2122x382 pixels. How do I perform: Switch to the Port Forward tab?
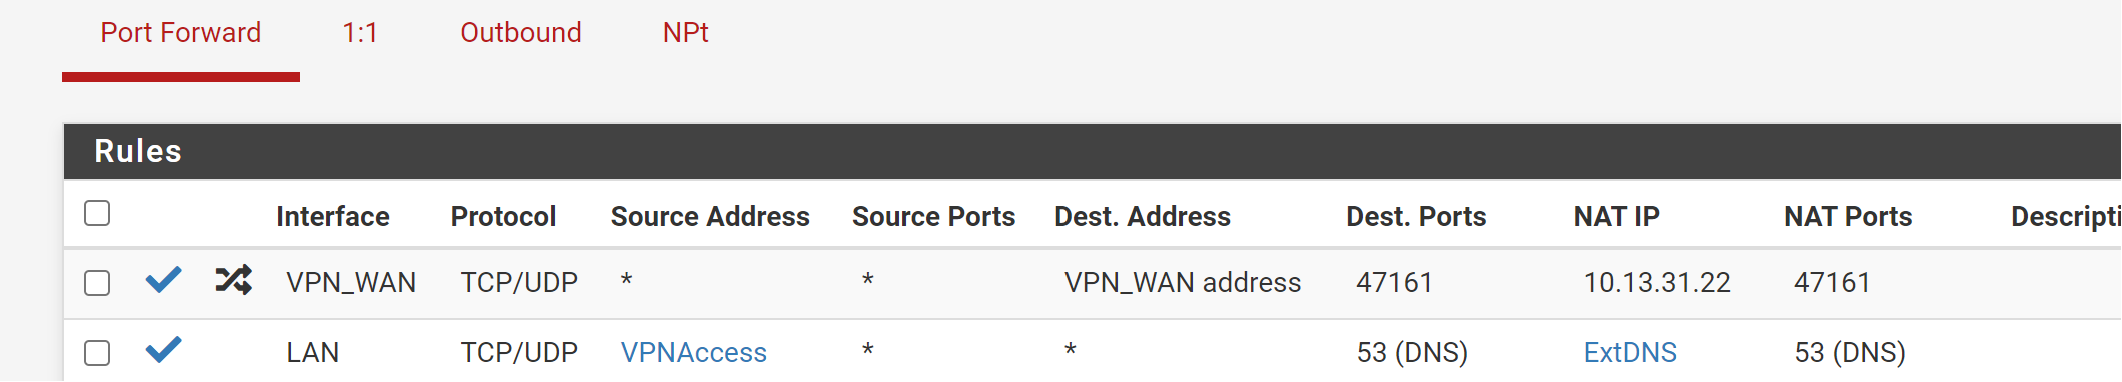click(x=181, y=33)
